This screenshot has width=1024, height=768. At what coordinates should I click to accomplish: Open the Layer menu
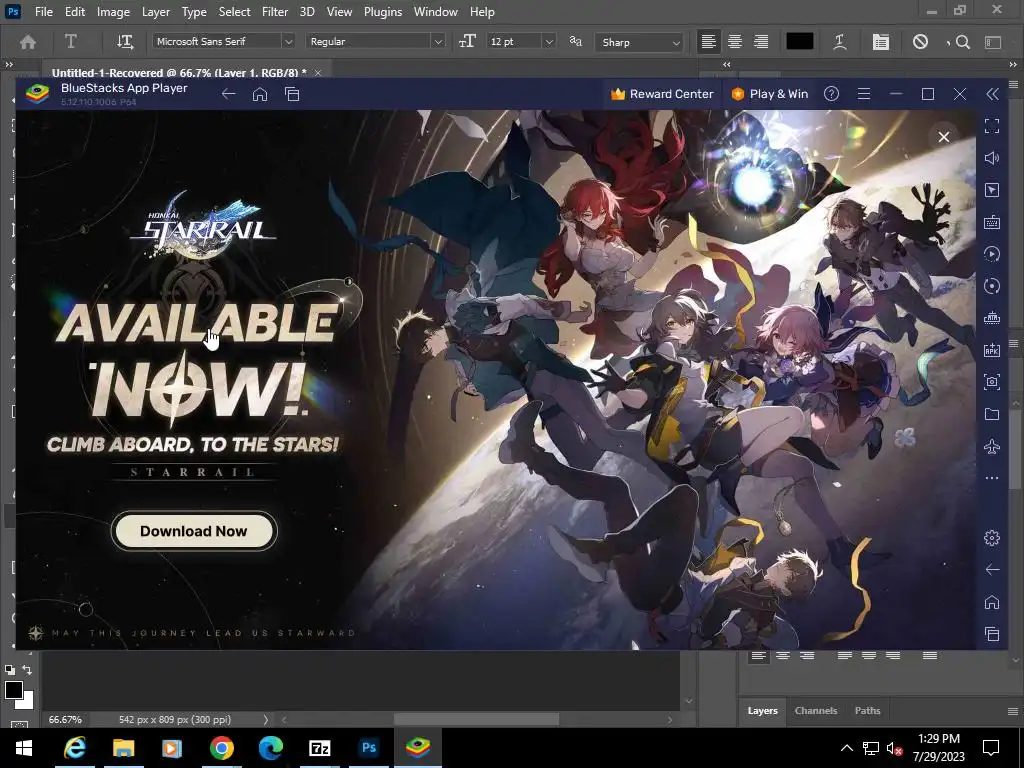click(155, 12)
